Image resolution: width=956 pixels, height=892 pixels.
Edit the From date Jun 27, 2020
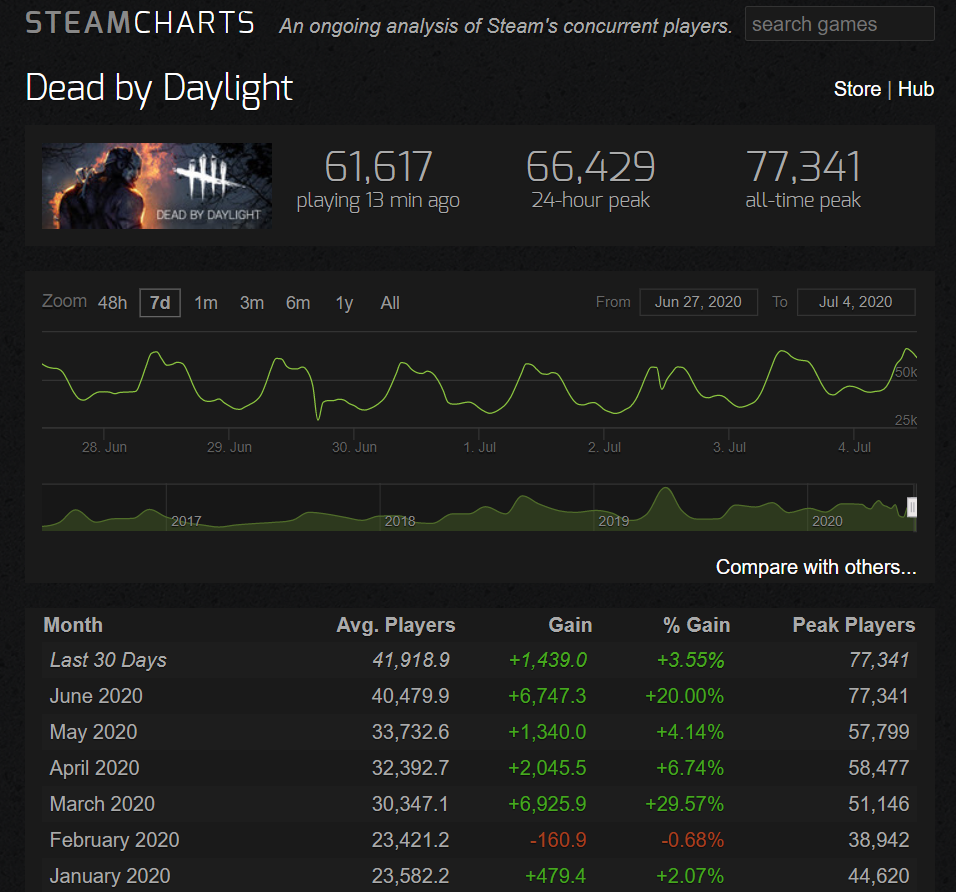pyautogui.click(x=698, y=302)
